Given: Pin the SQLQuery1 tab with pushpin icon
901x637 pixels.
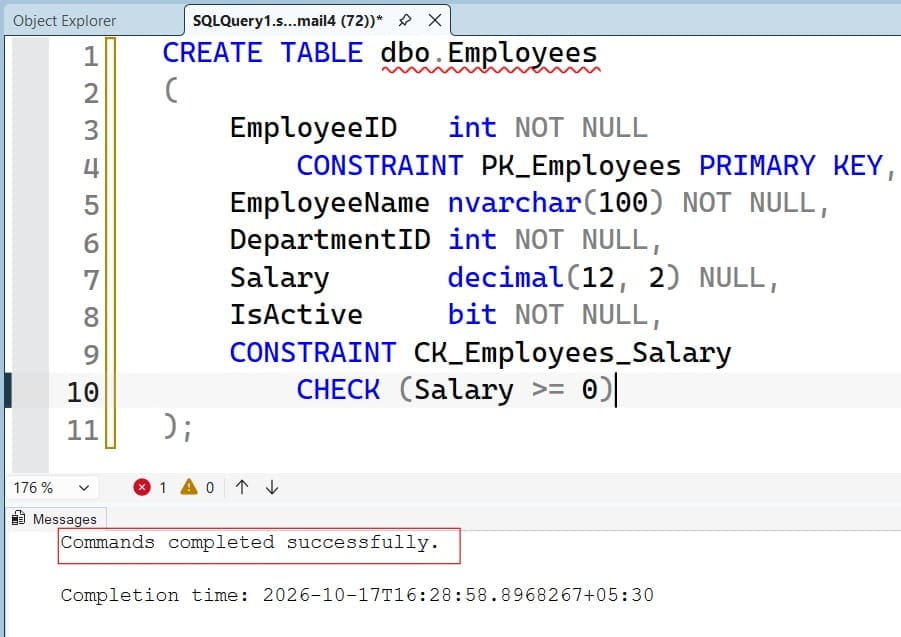Looking at the screenshot, I should [405, 21].
